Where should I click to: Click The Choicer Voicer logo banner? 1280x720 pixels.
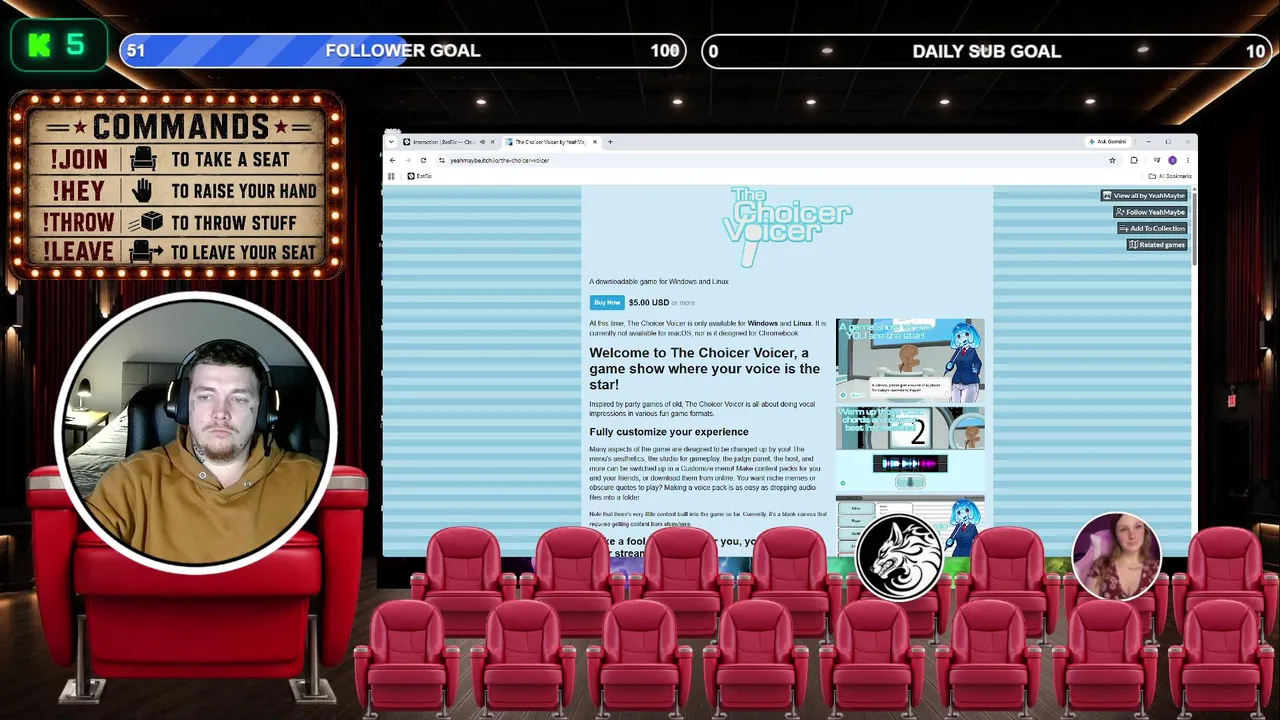point(786,227)
